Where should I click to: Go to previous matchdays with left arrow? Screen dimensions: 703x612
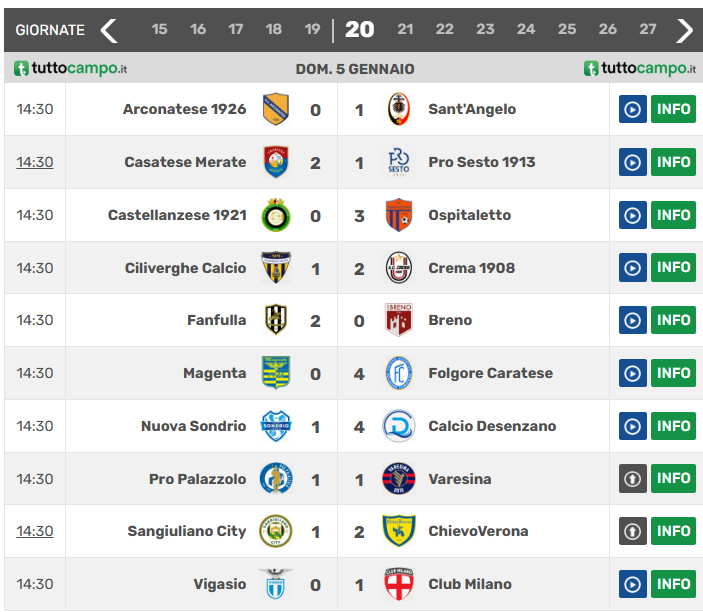[x=109, y=30]
